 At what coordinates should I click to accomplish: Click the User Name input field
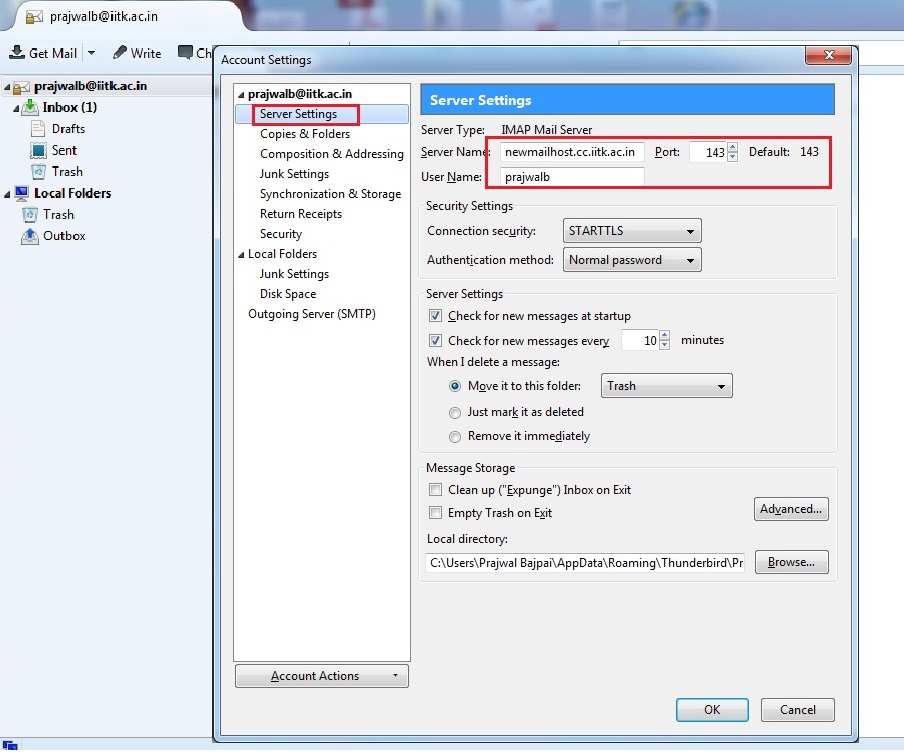tap(572, 177)
